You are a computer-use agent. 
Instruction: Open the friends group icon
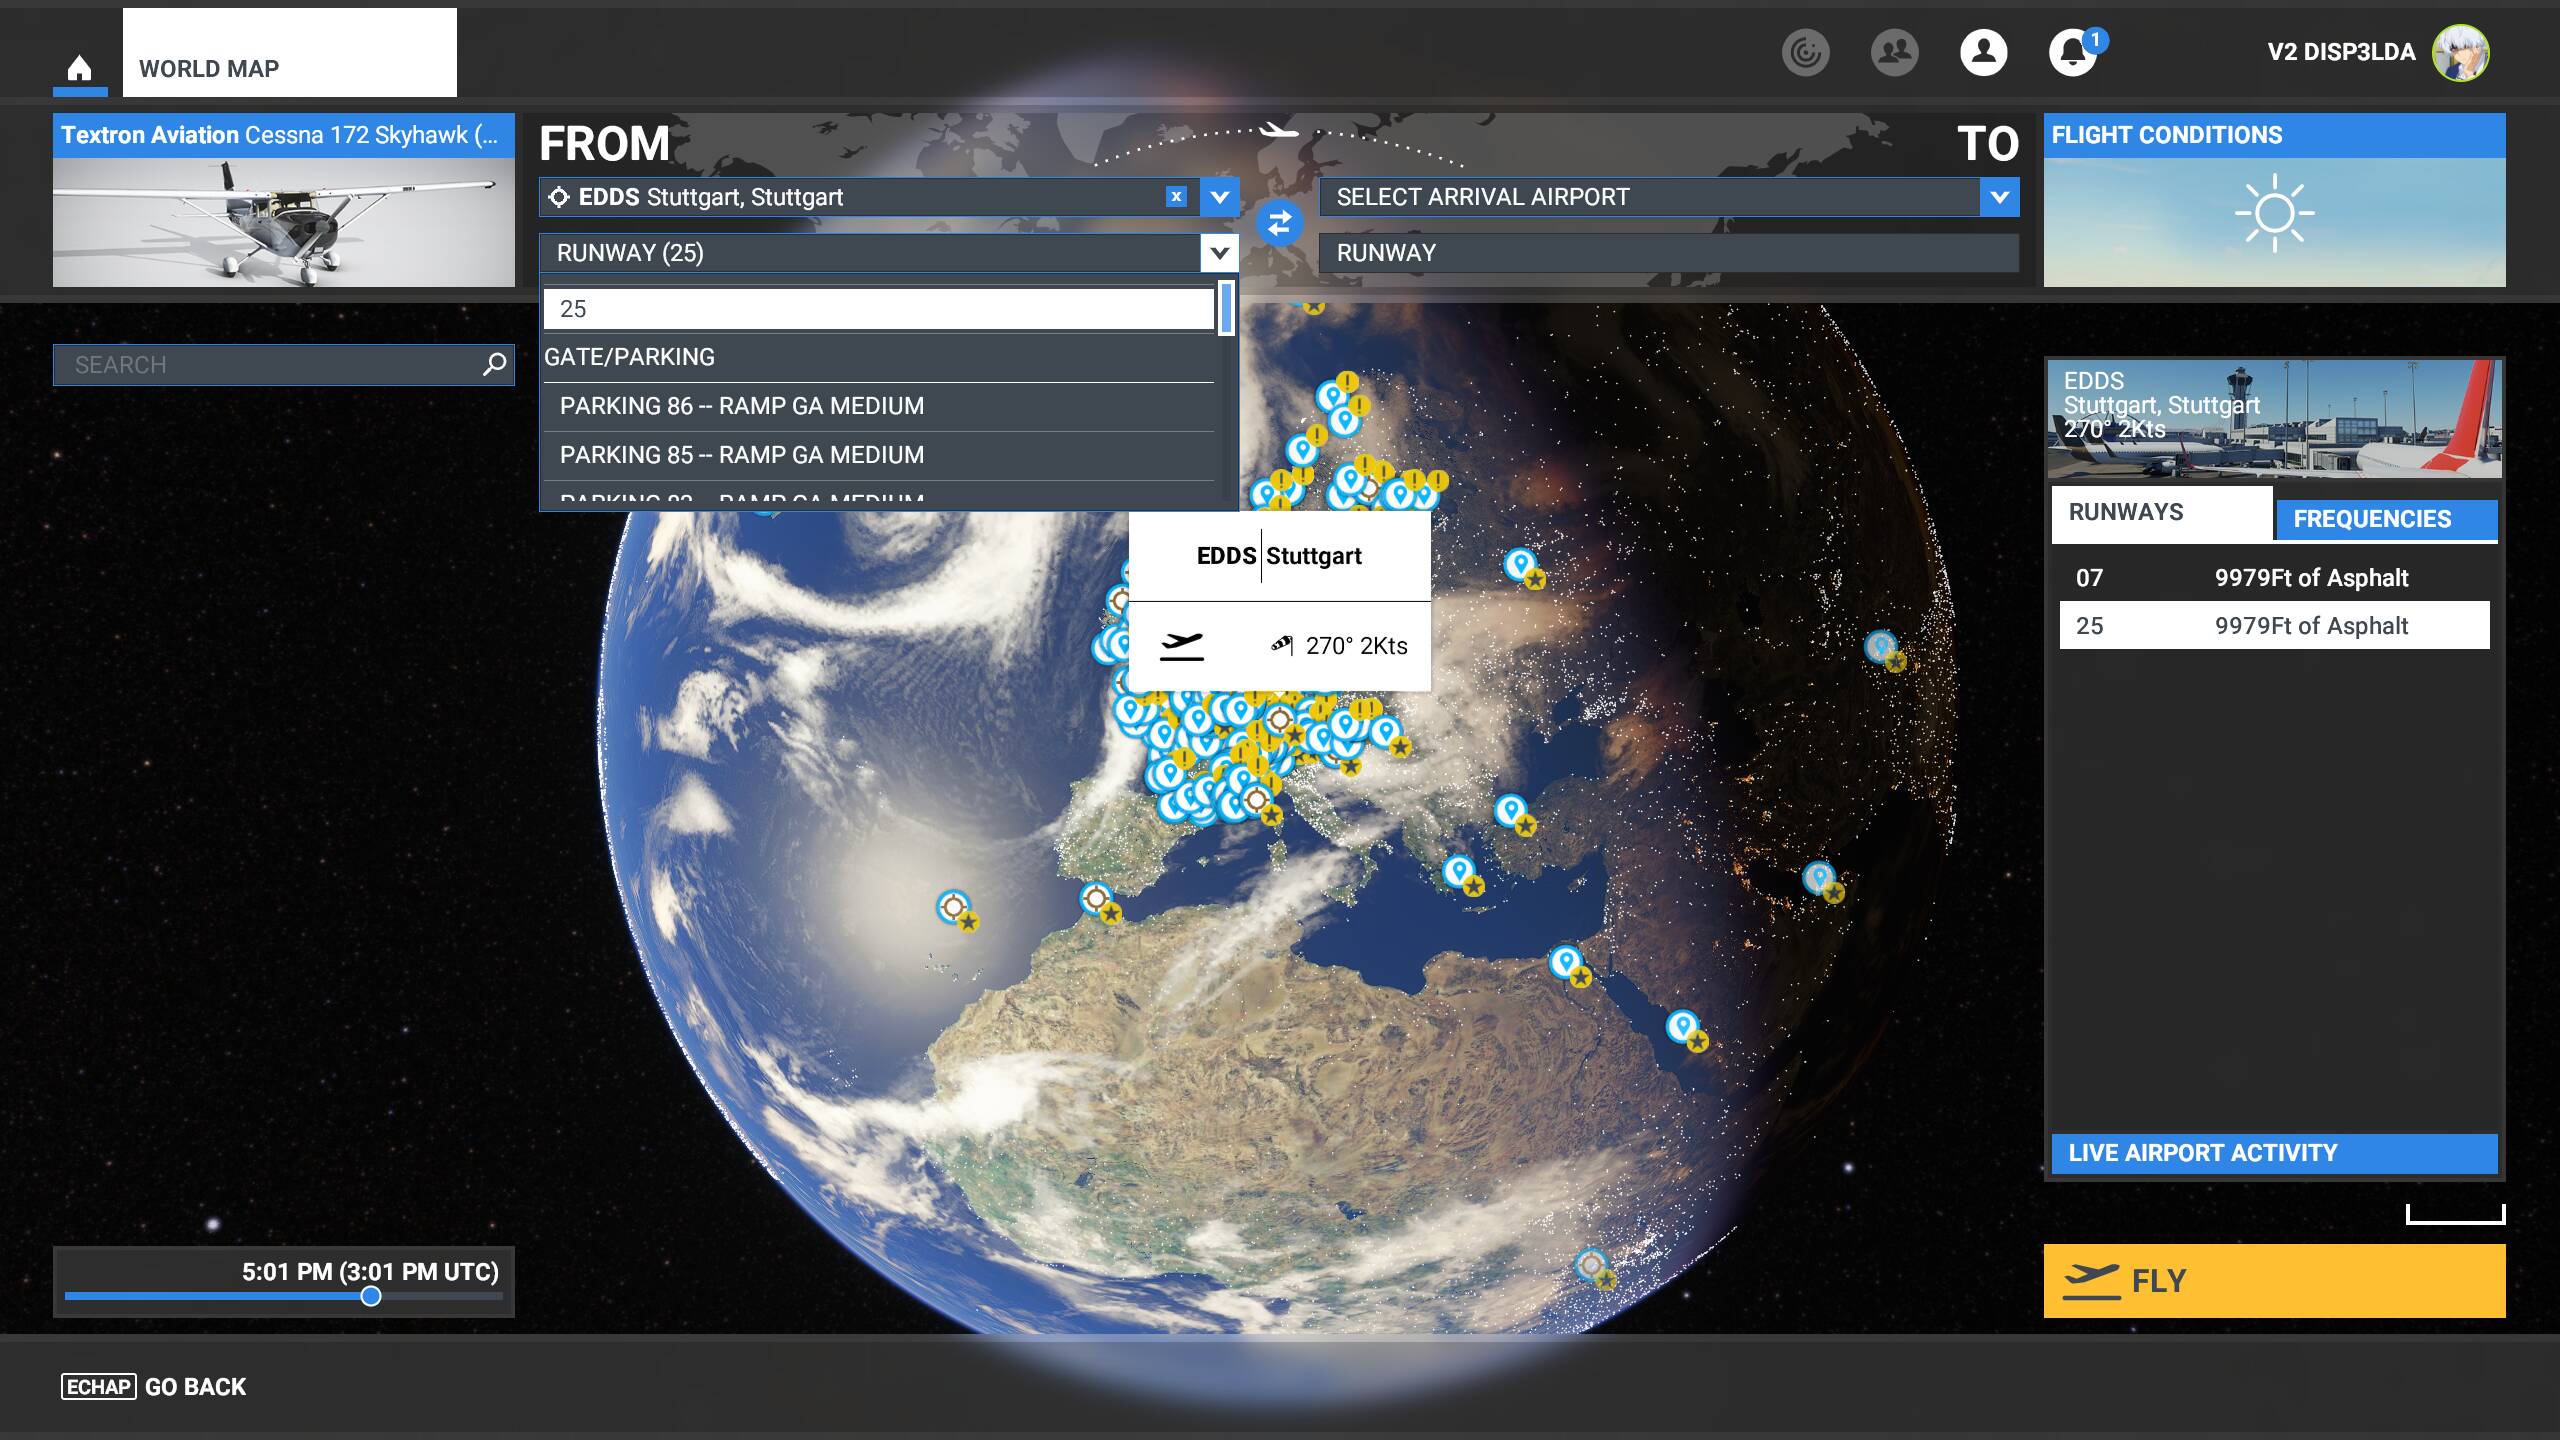(1894, 52)
